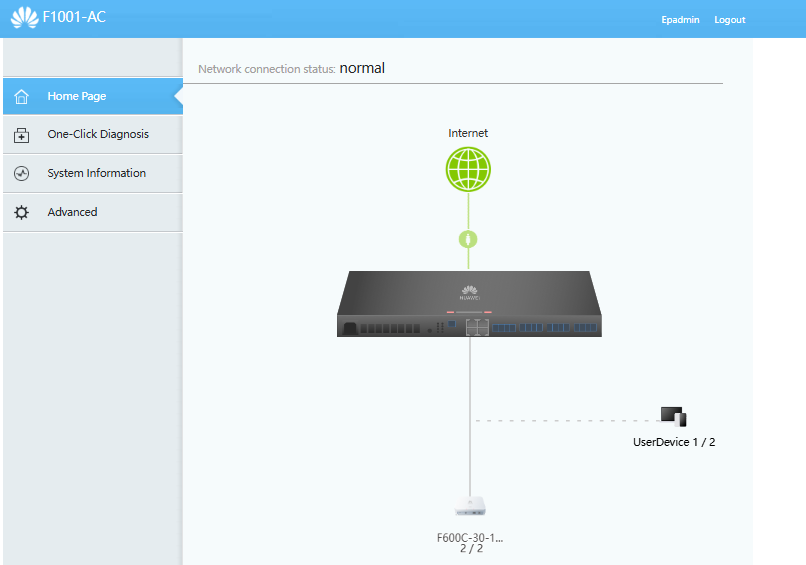Go to the Home Page menu item
This screenshot has width=806, height=565.
(x=93, y=96)
